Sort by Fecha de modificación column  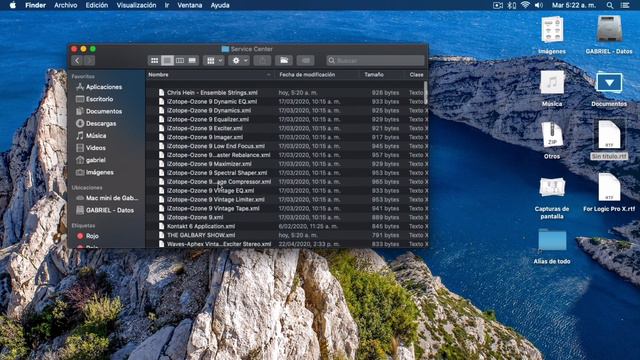[307, 75]
